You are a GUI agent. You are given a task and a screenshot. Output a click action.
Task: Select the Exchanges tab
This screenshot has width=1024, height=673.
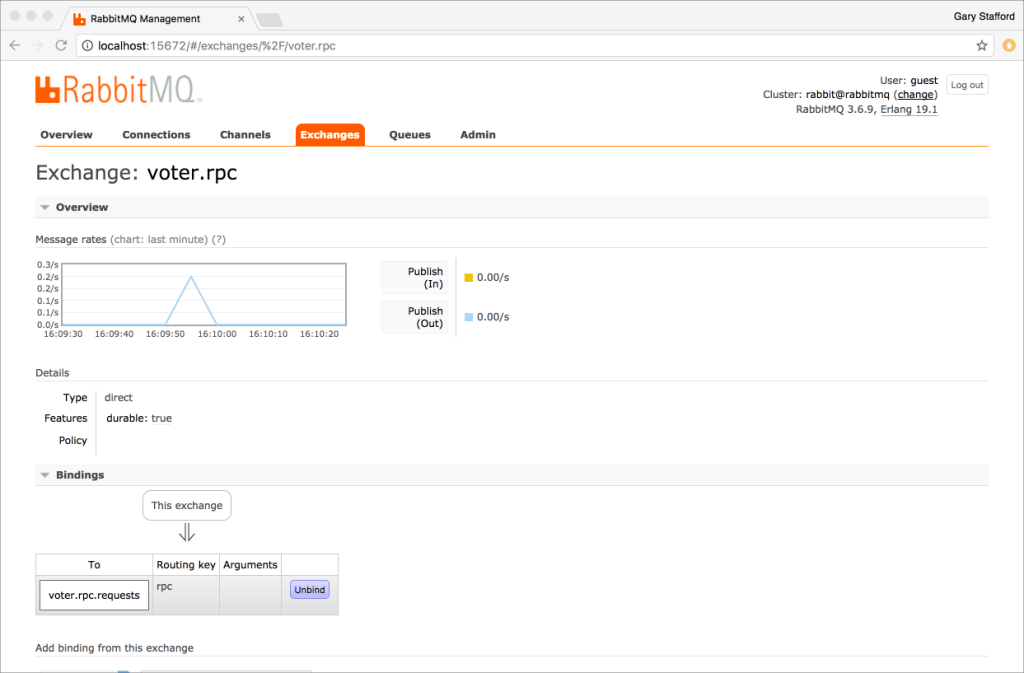coord(330,134)
